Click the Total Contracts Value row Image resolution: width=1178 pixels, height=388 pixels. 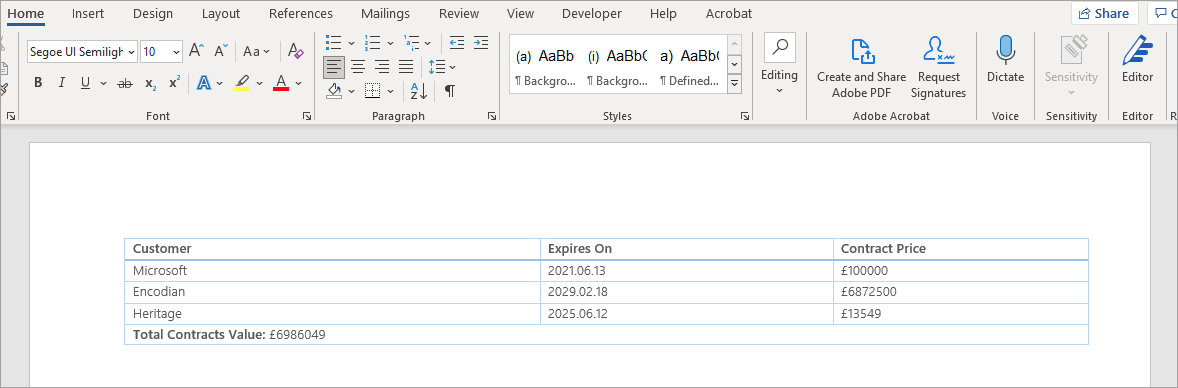click(x=606, y=335)
